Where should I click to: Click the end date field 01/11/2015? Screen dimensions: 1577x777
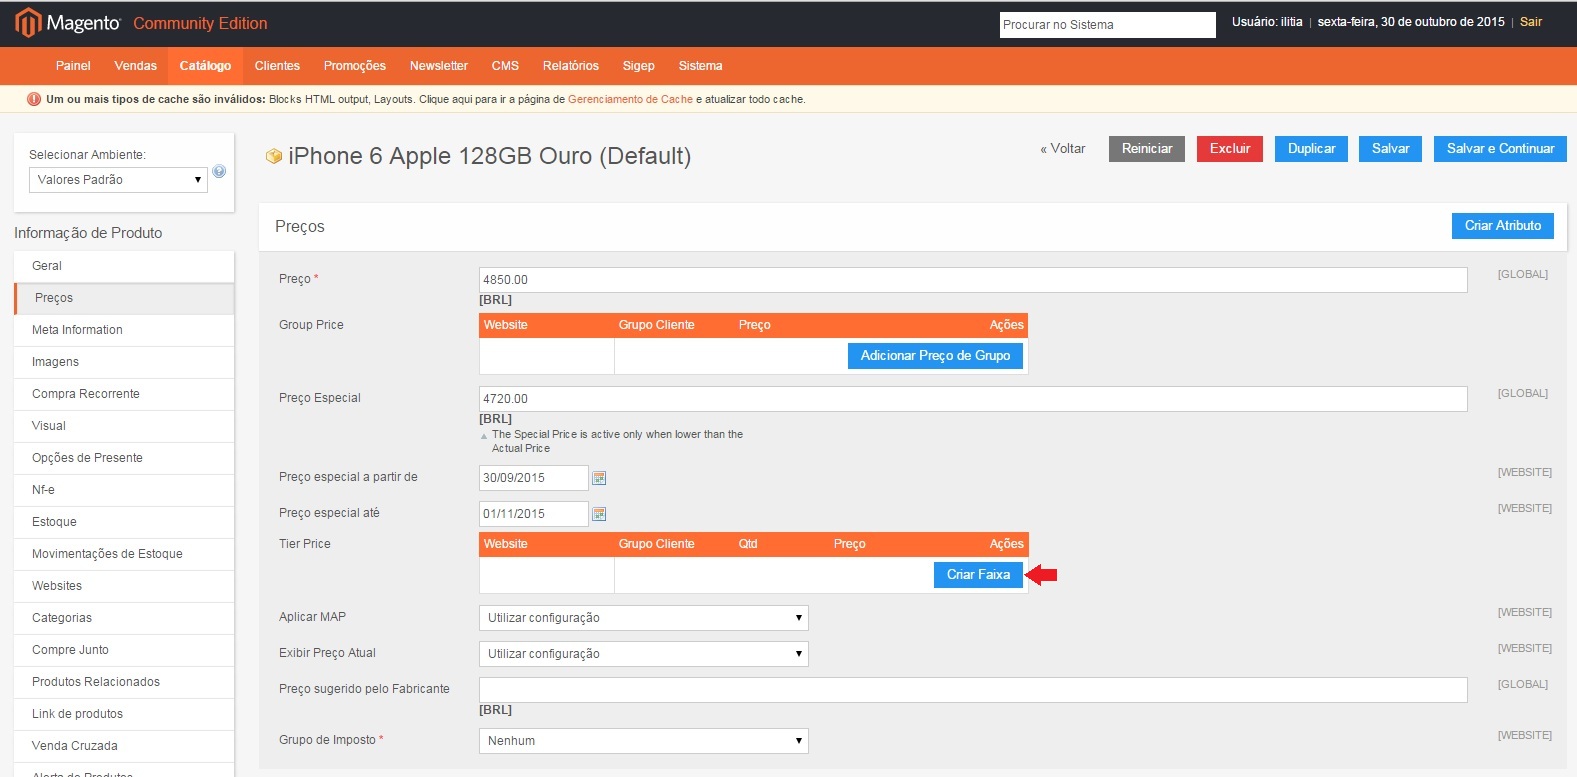(x=534, y=514)
